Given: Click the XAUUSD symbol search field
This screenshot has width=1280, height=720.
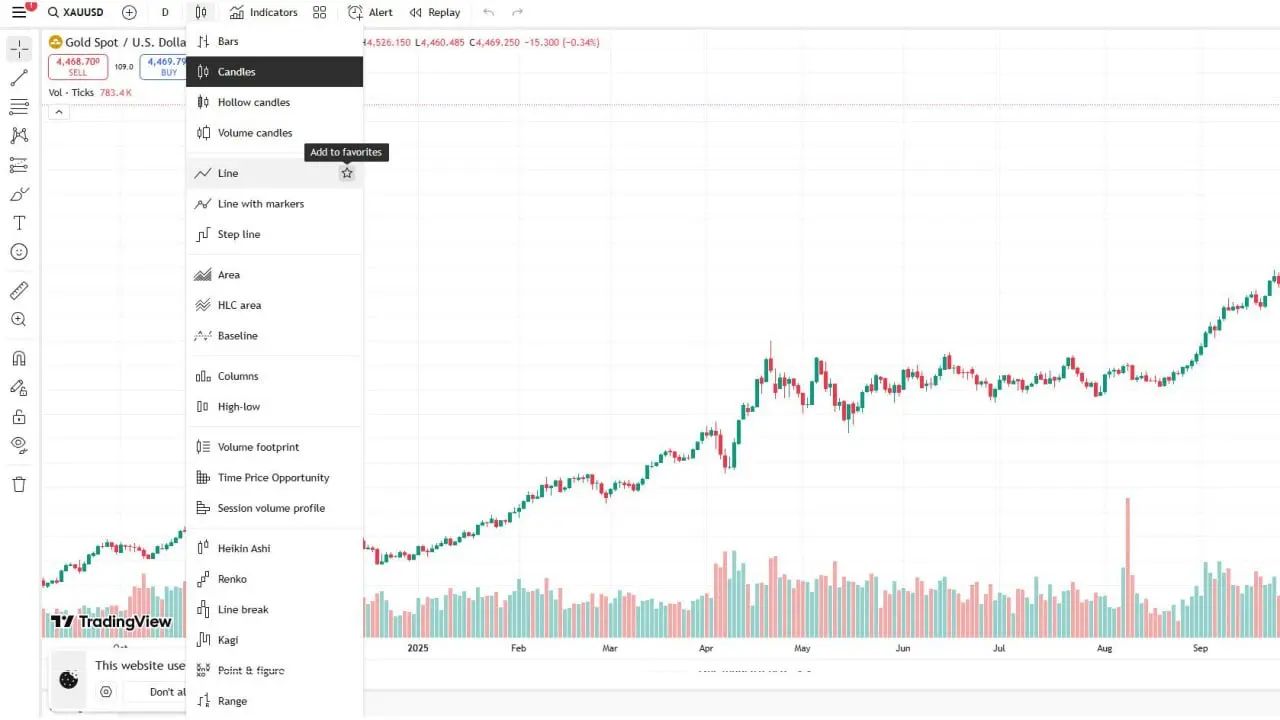Looking at the screenshot, I should 76,13.
